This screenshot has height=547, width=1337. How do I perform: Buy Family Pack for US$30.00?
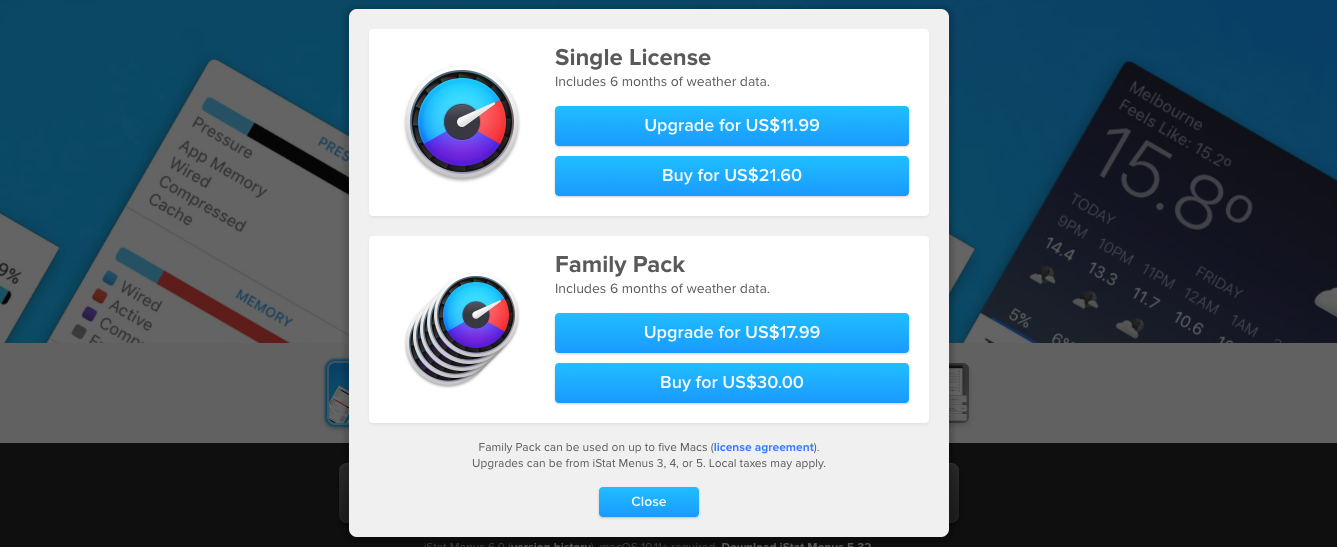(732, 383)
